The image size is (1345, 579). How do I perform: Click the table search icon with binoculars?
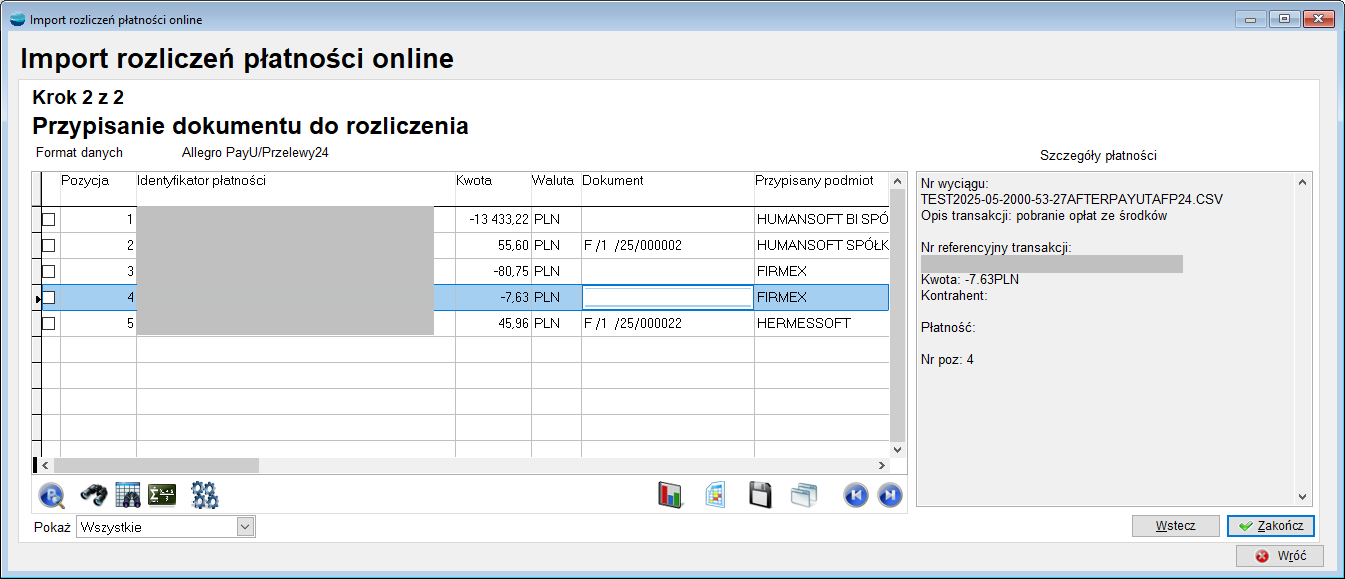(x=128, y=495)
